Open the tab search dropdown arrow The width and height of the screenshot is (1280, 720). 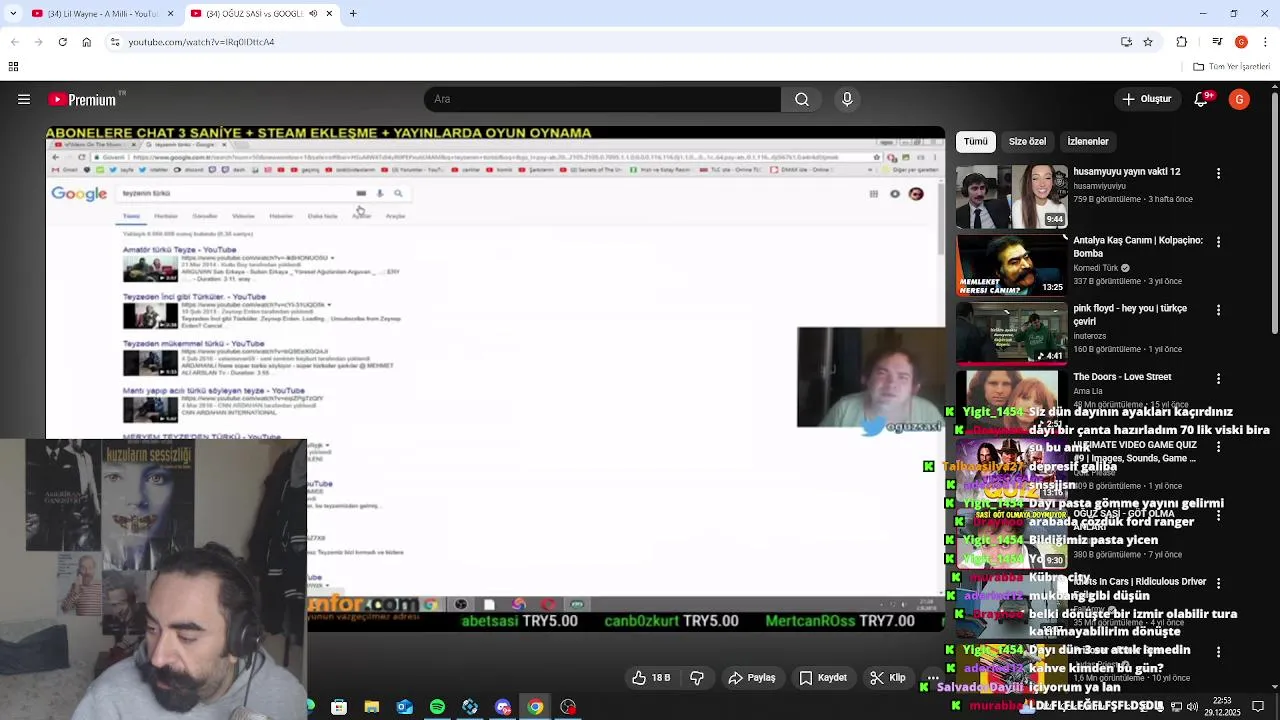click(12, 14)
